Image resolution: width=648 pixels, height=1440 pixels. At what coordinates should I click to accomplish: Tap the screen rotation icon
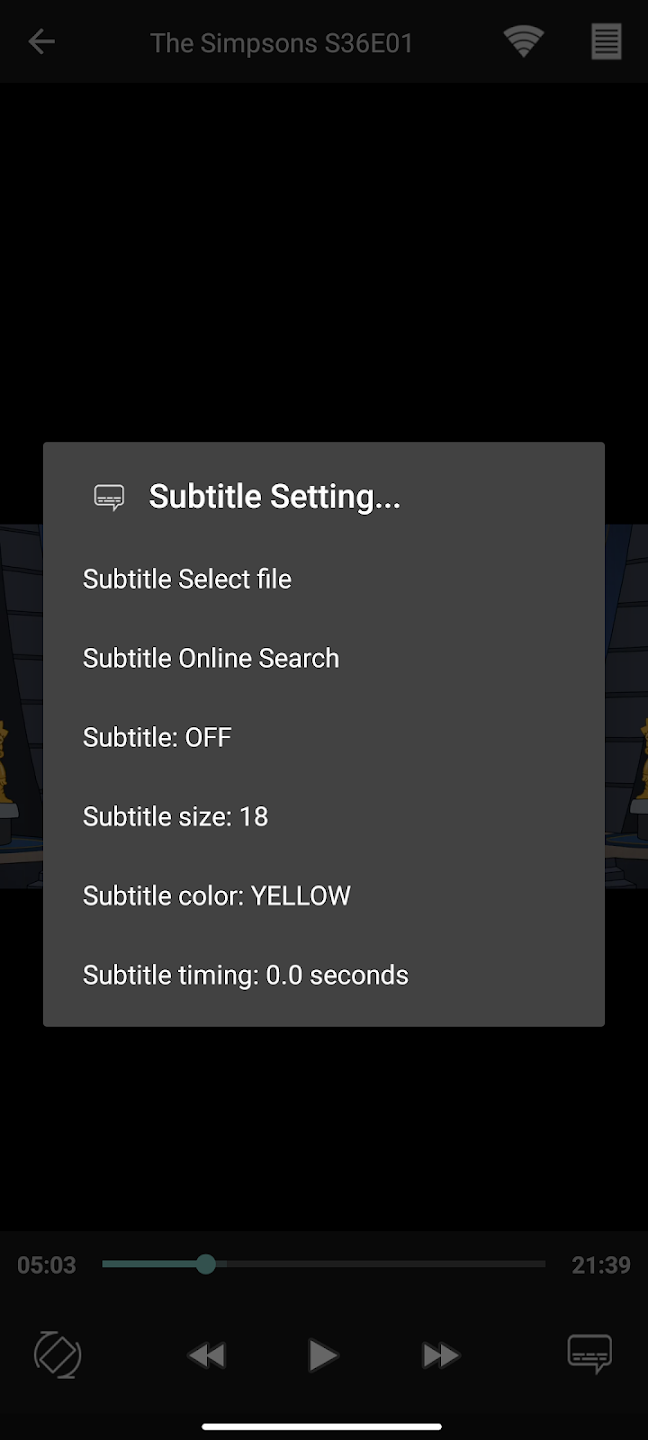58,1355
